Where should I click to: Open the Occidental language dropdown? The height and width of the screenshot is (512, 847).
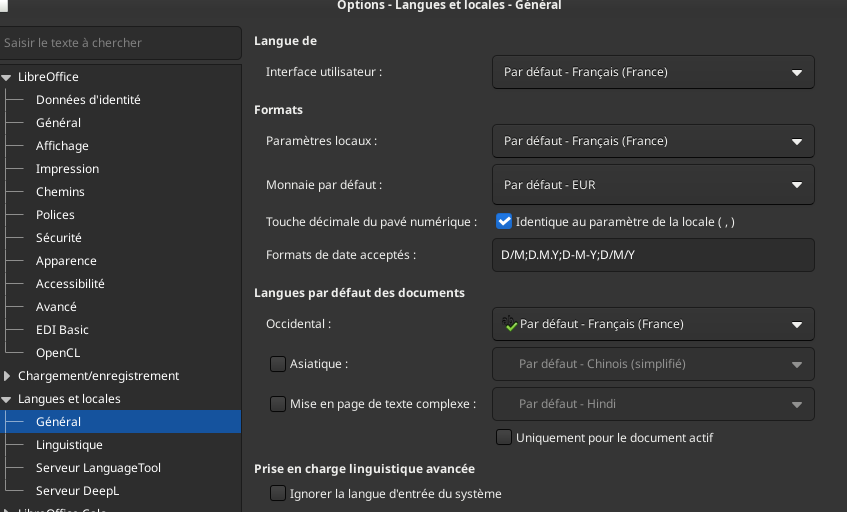coord(653,324)
